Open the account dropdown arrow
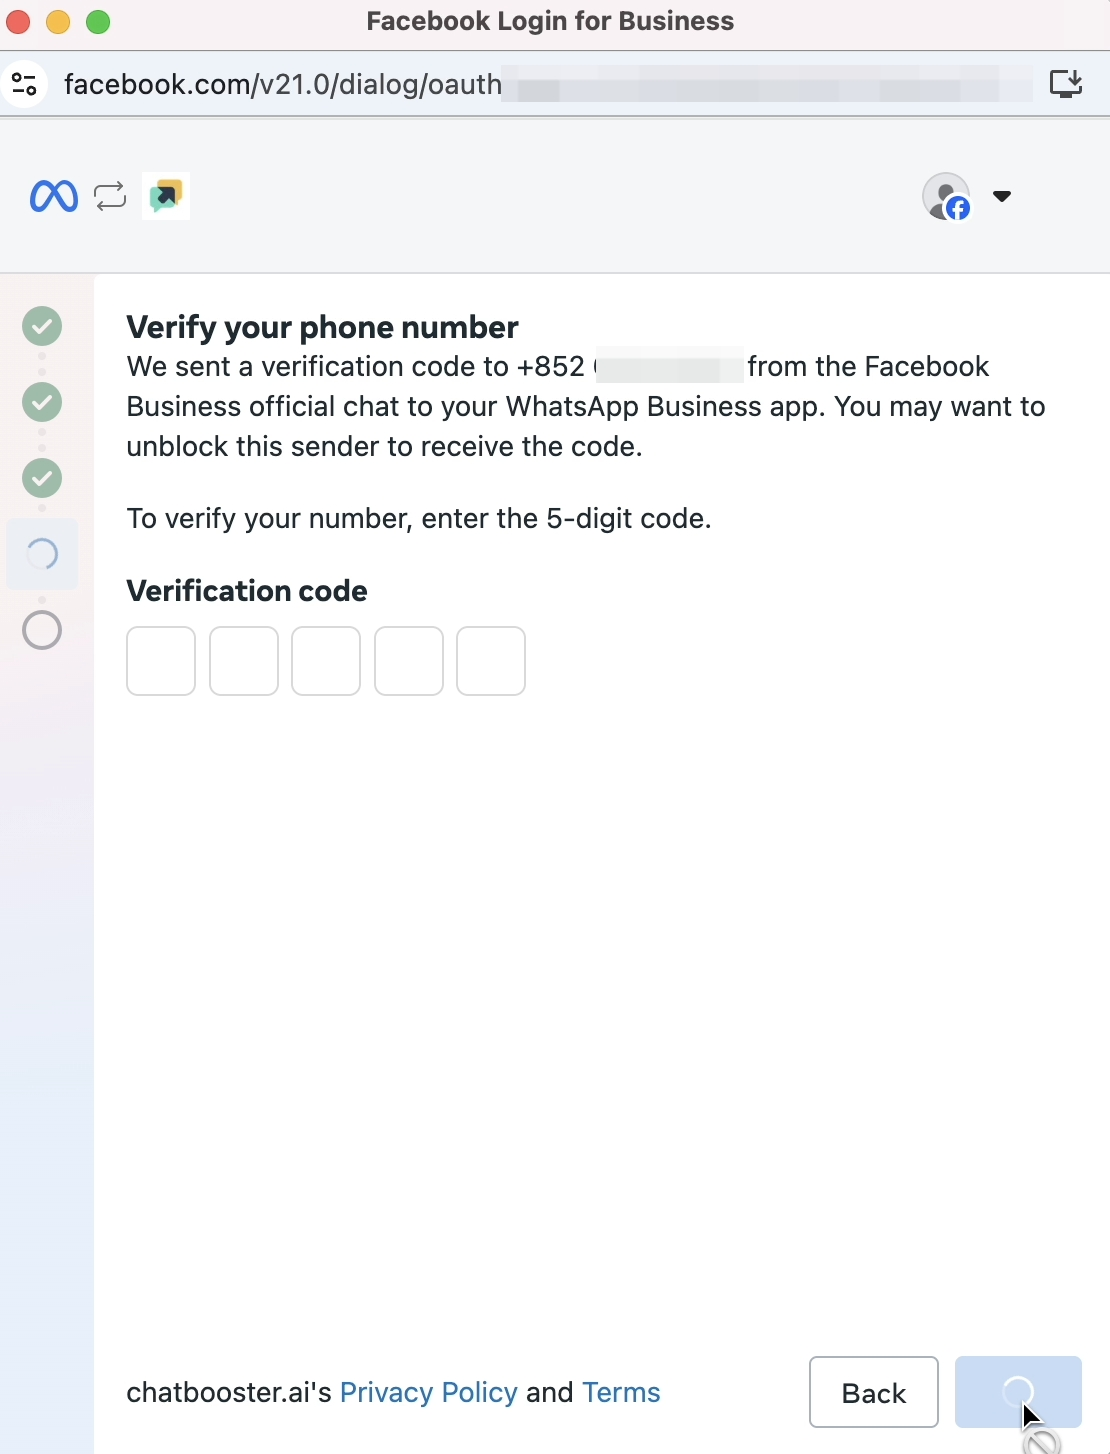 tap(1002, 196)
